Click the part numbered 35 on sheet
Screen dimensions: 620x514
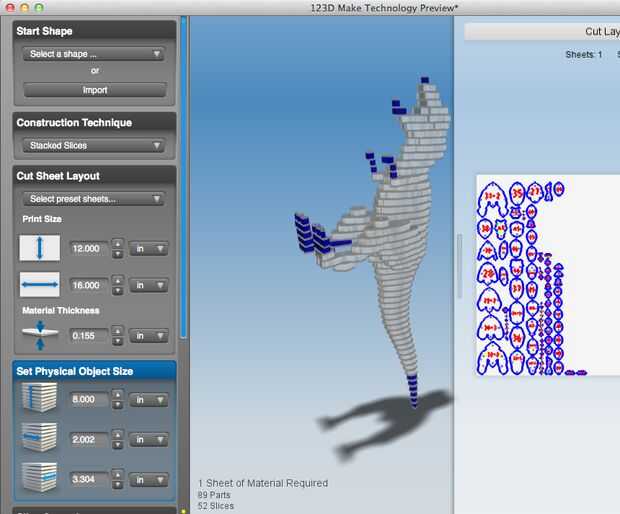point(517,193)
